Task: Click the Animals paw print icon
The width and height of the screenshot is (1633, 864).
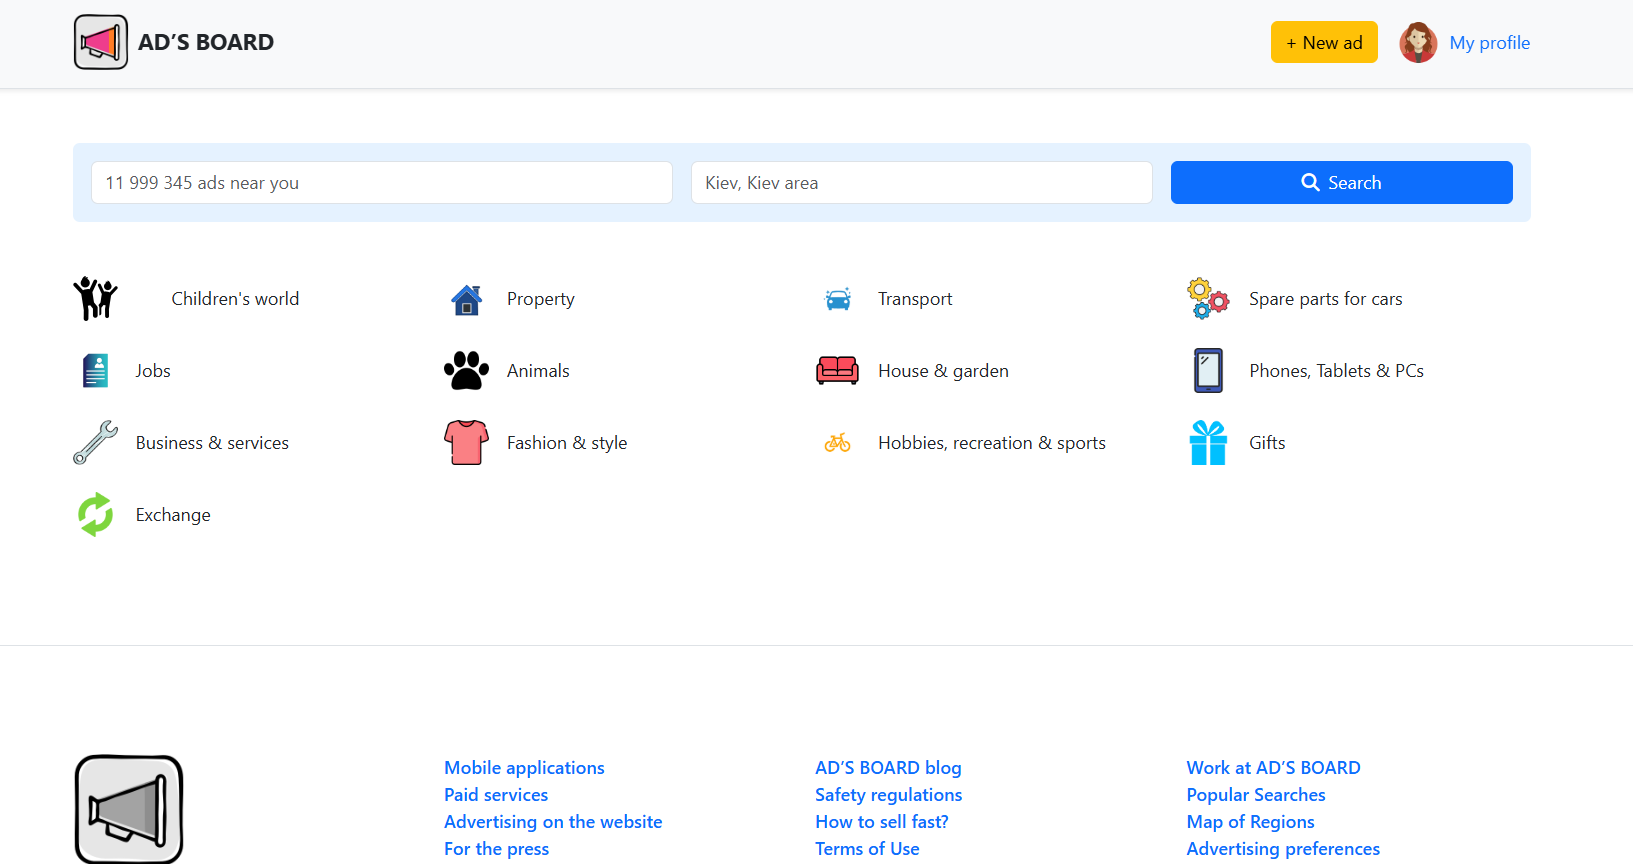Action: pos(467,371)
